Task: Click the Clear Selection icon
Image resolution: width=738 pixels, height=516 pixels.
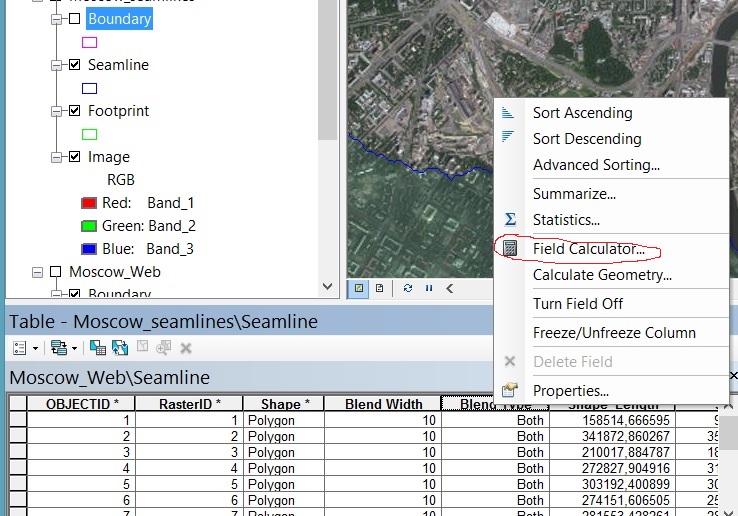Action: click(142, 347)
